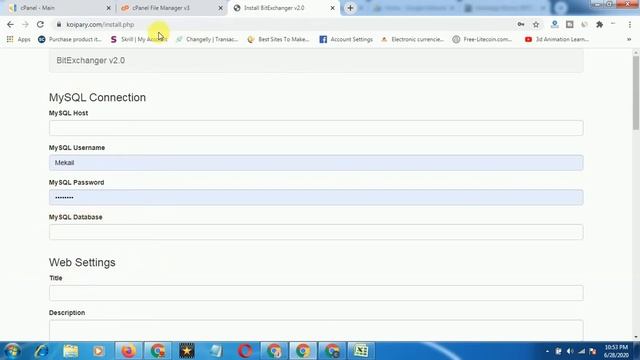Expand the bookmarks overflow chevron
640x360 pixels.
[629, 39]
